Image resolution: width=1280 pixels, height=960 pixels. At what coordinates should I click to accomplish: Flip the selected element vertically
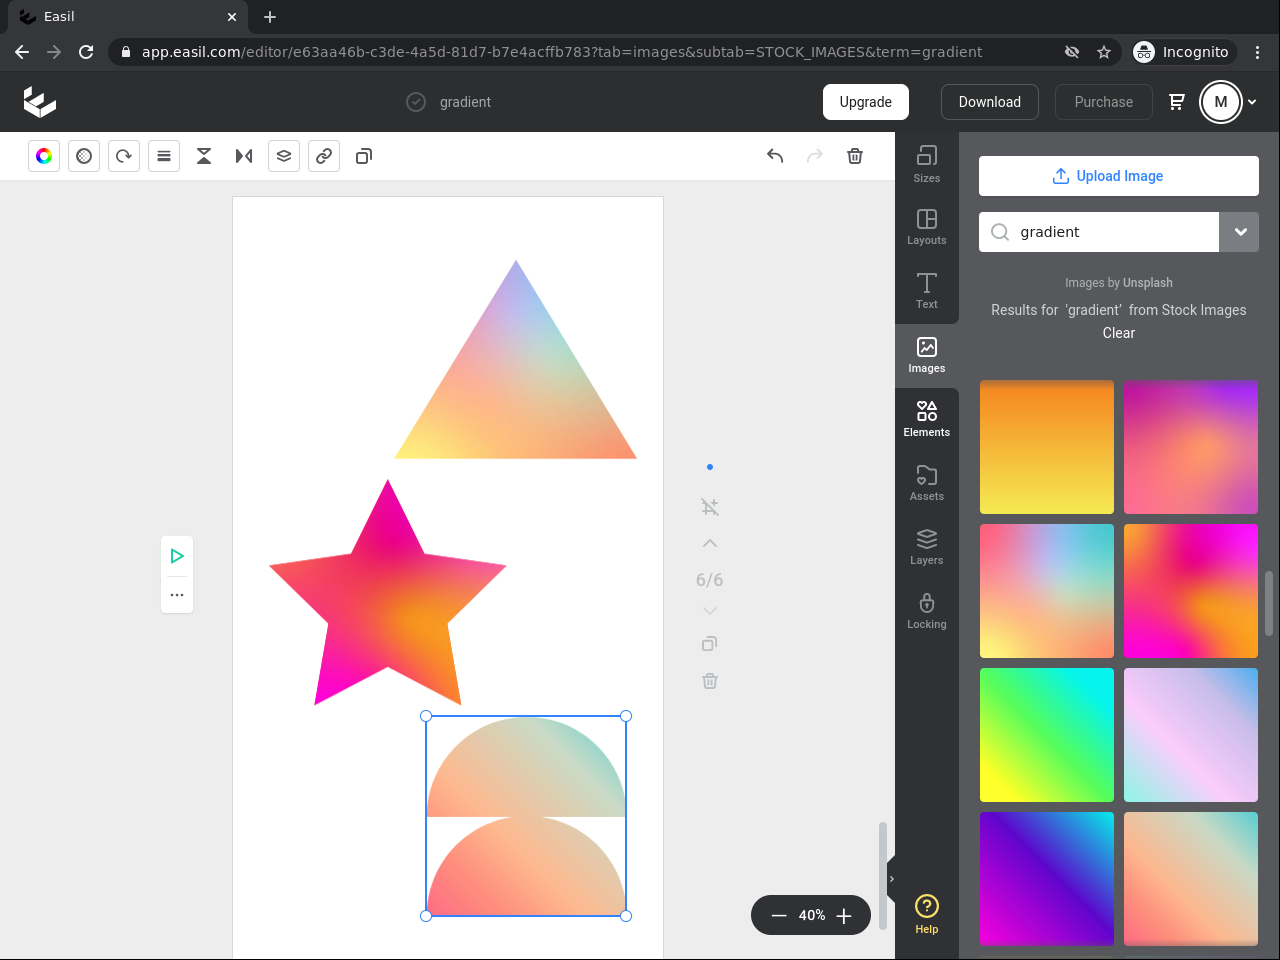tap(204, 156)
